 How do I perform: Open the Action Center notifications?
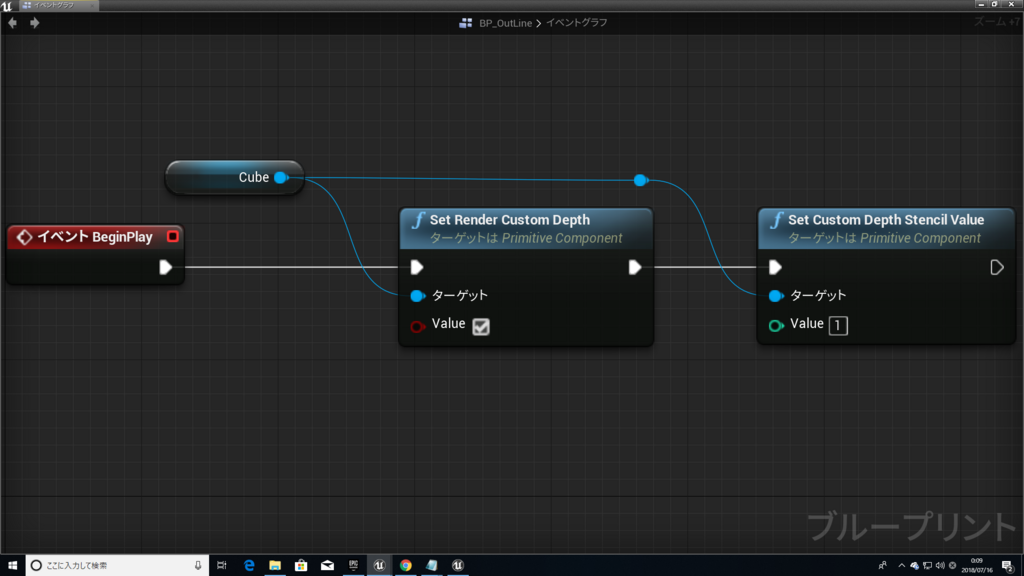[x=1008, y=566]
